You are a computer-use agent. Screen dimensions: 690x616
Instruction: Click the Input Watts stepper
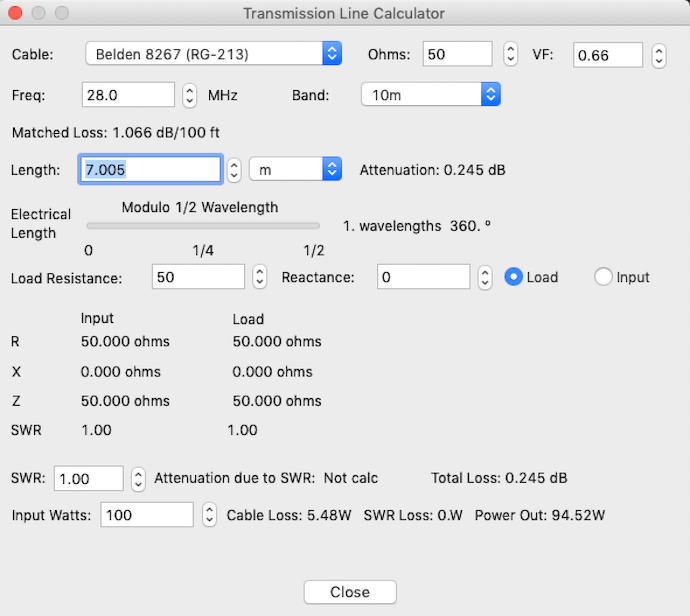click(209, 515)
